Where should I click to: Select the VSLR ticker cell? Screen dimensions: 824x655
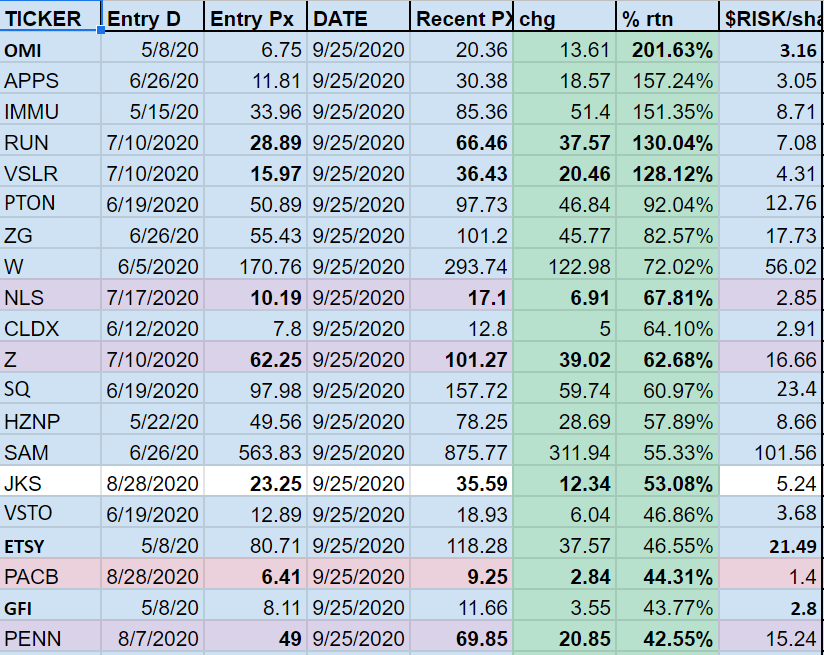tap(50, 173)
